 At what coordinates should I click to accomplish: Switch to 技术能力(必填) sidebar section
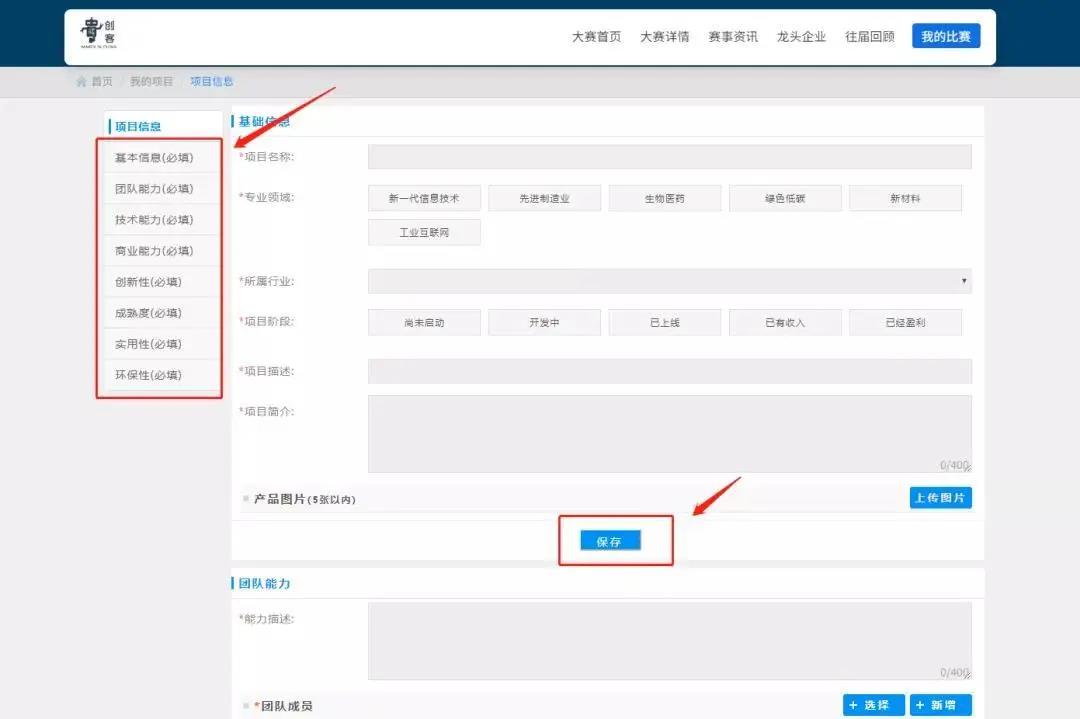coord(154,220)
